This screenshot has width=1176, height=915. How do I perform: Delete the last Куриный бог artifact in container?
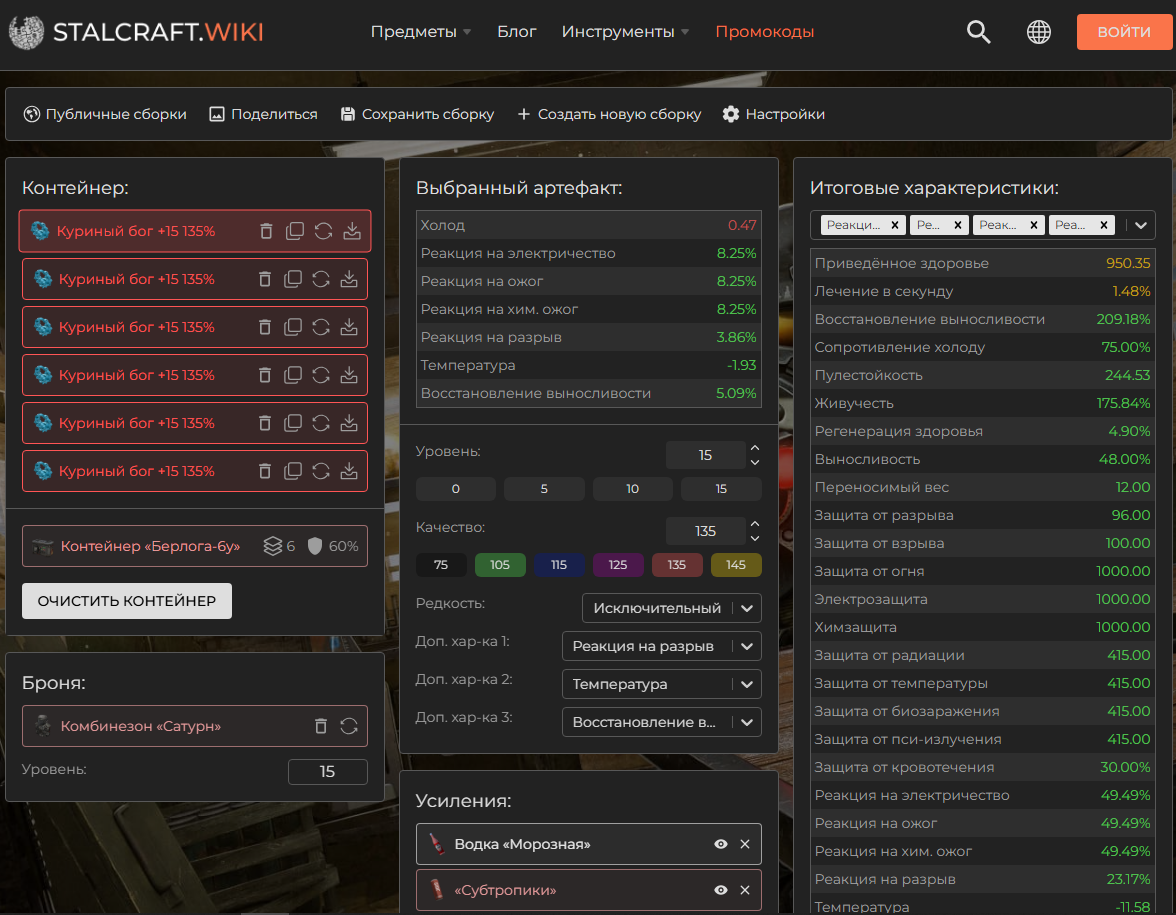pyautogui.click(x=265, y=471)
